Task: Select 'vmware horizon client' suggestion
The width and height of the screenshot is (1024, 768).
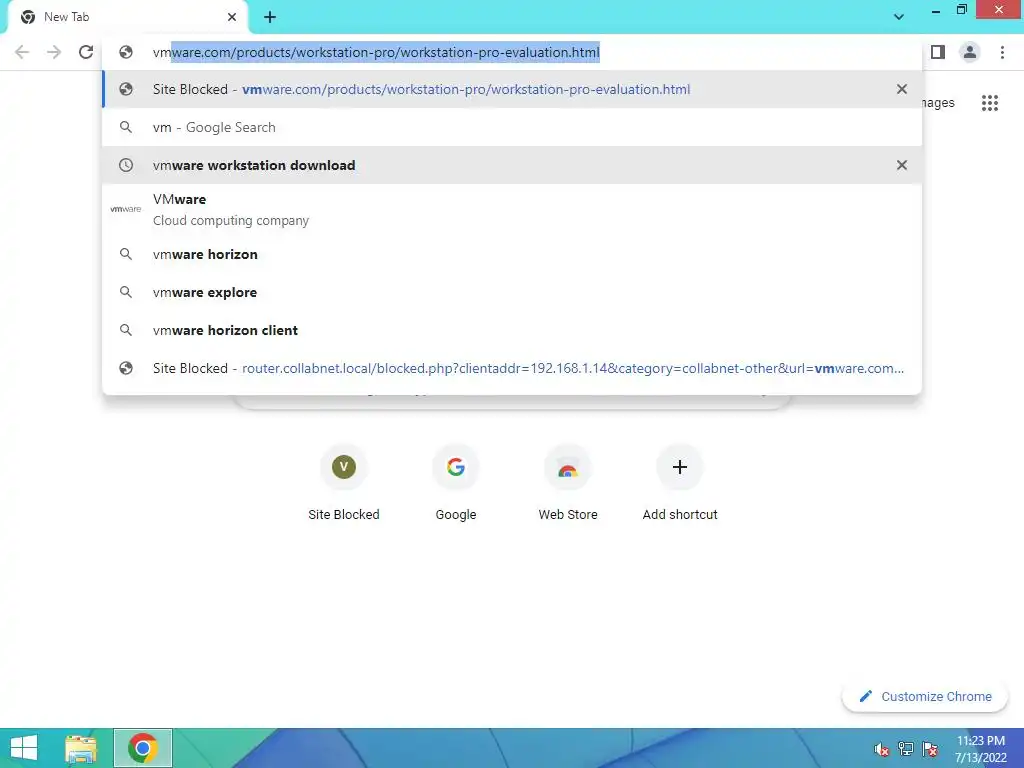Action: (512, 330)
